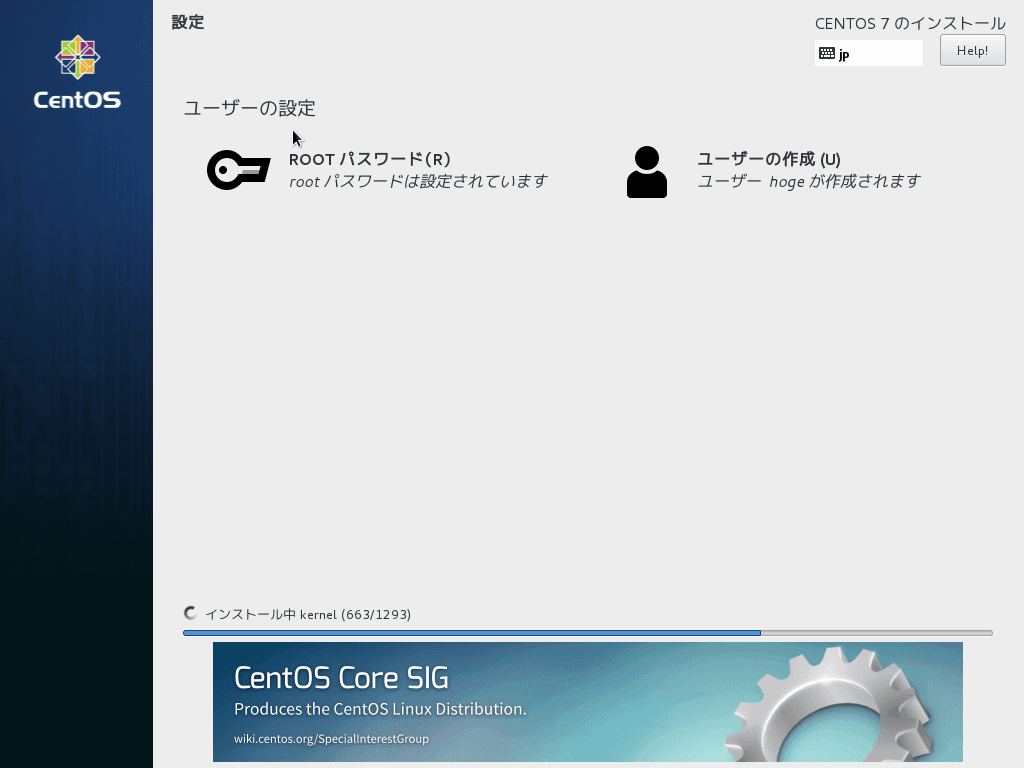Click the spinner icon next to kernel installation
Image resolution: width=1024 pixels, height=768 pixels.
(189, 614)
